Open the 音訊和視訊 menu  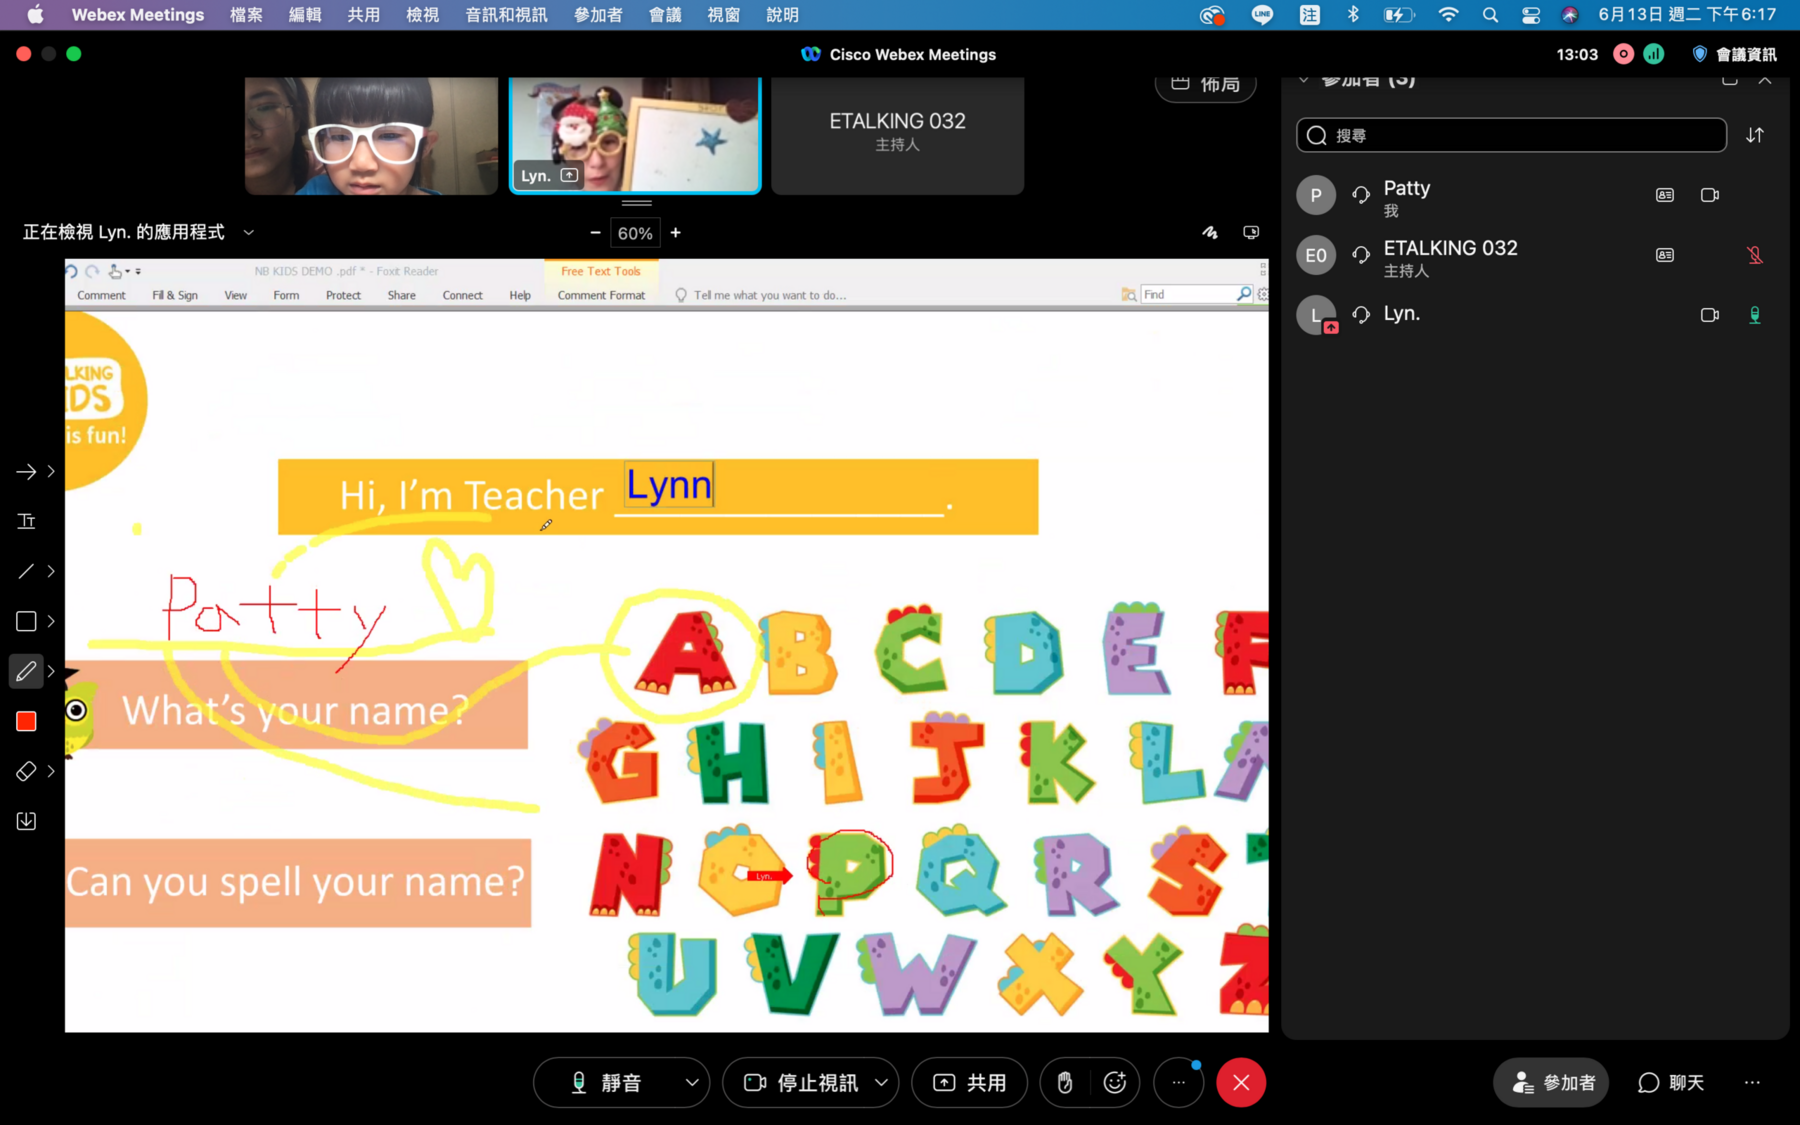pos(506,15)
